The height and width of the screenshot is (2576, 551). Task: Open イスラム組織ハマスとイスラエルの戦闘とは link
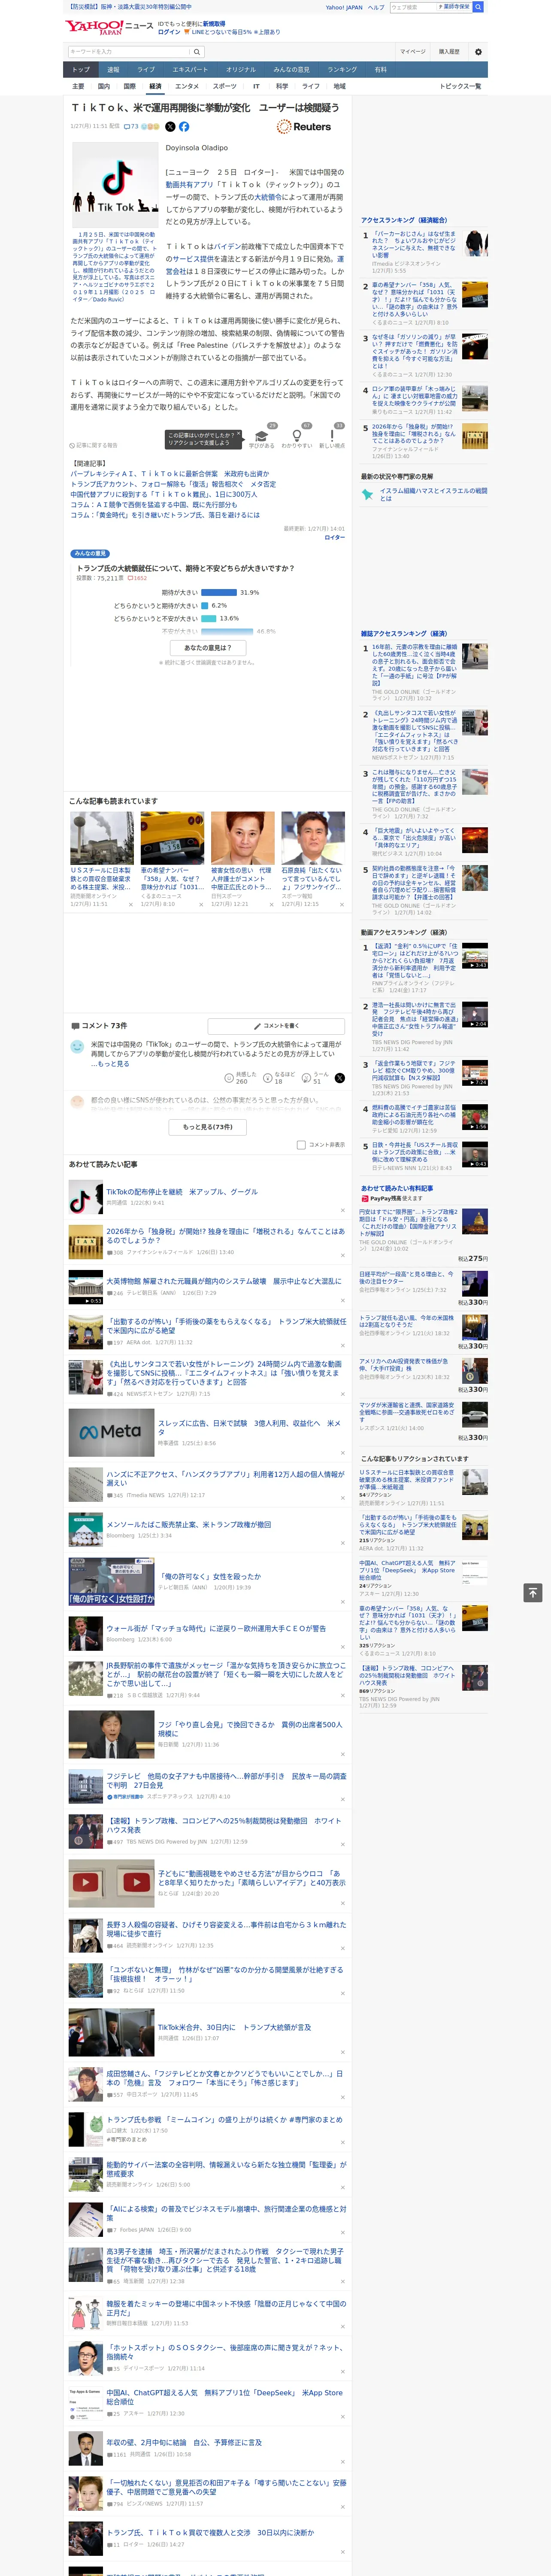point(433,494)
